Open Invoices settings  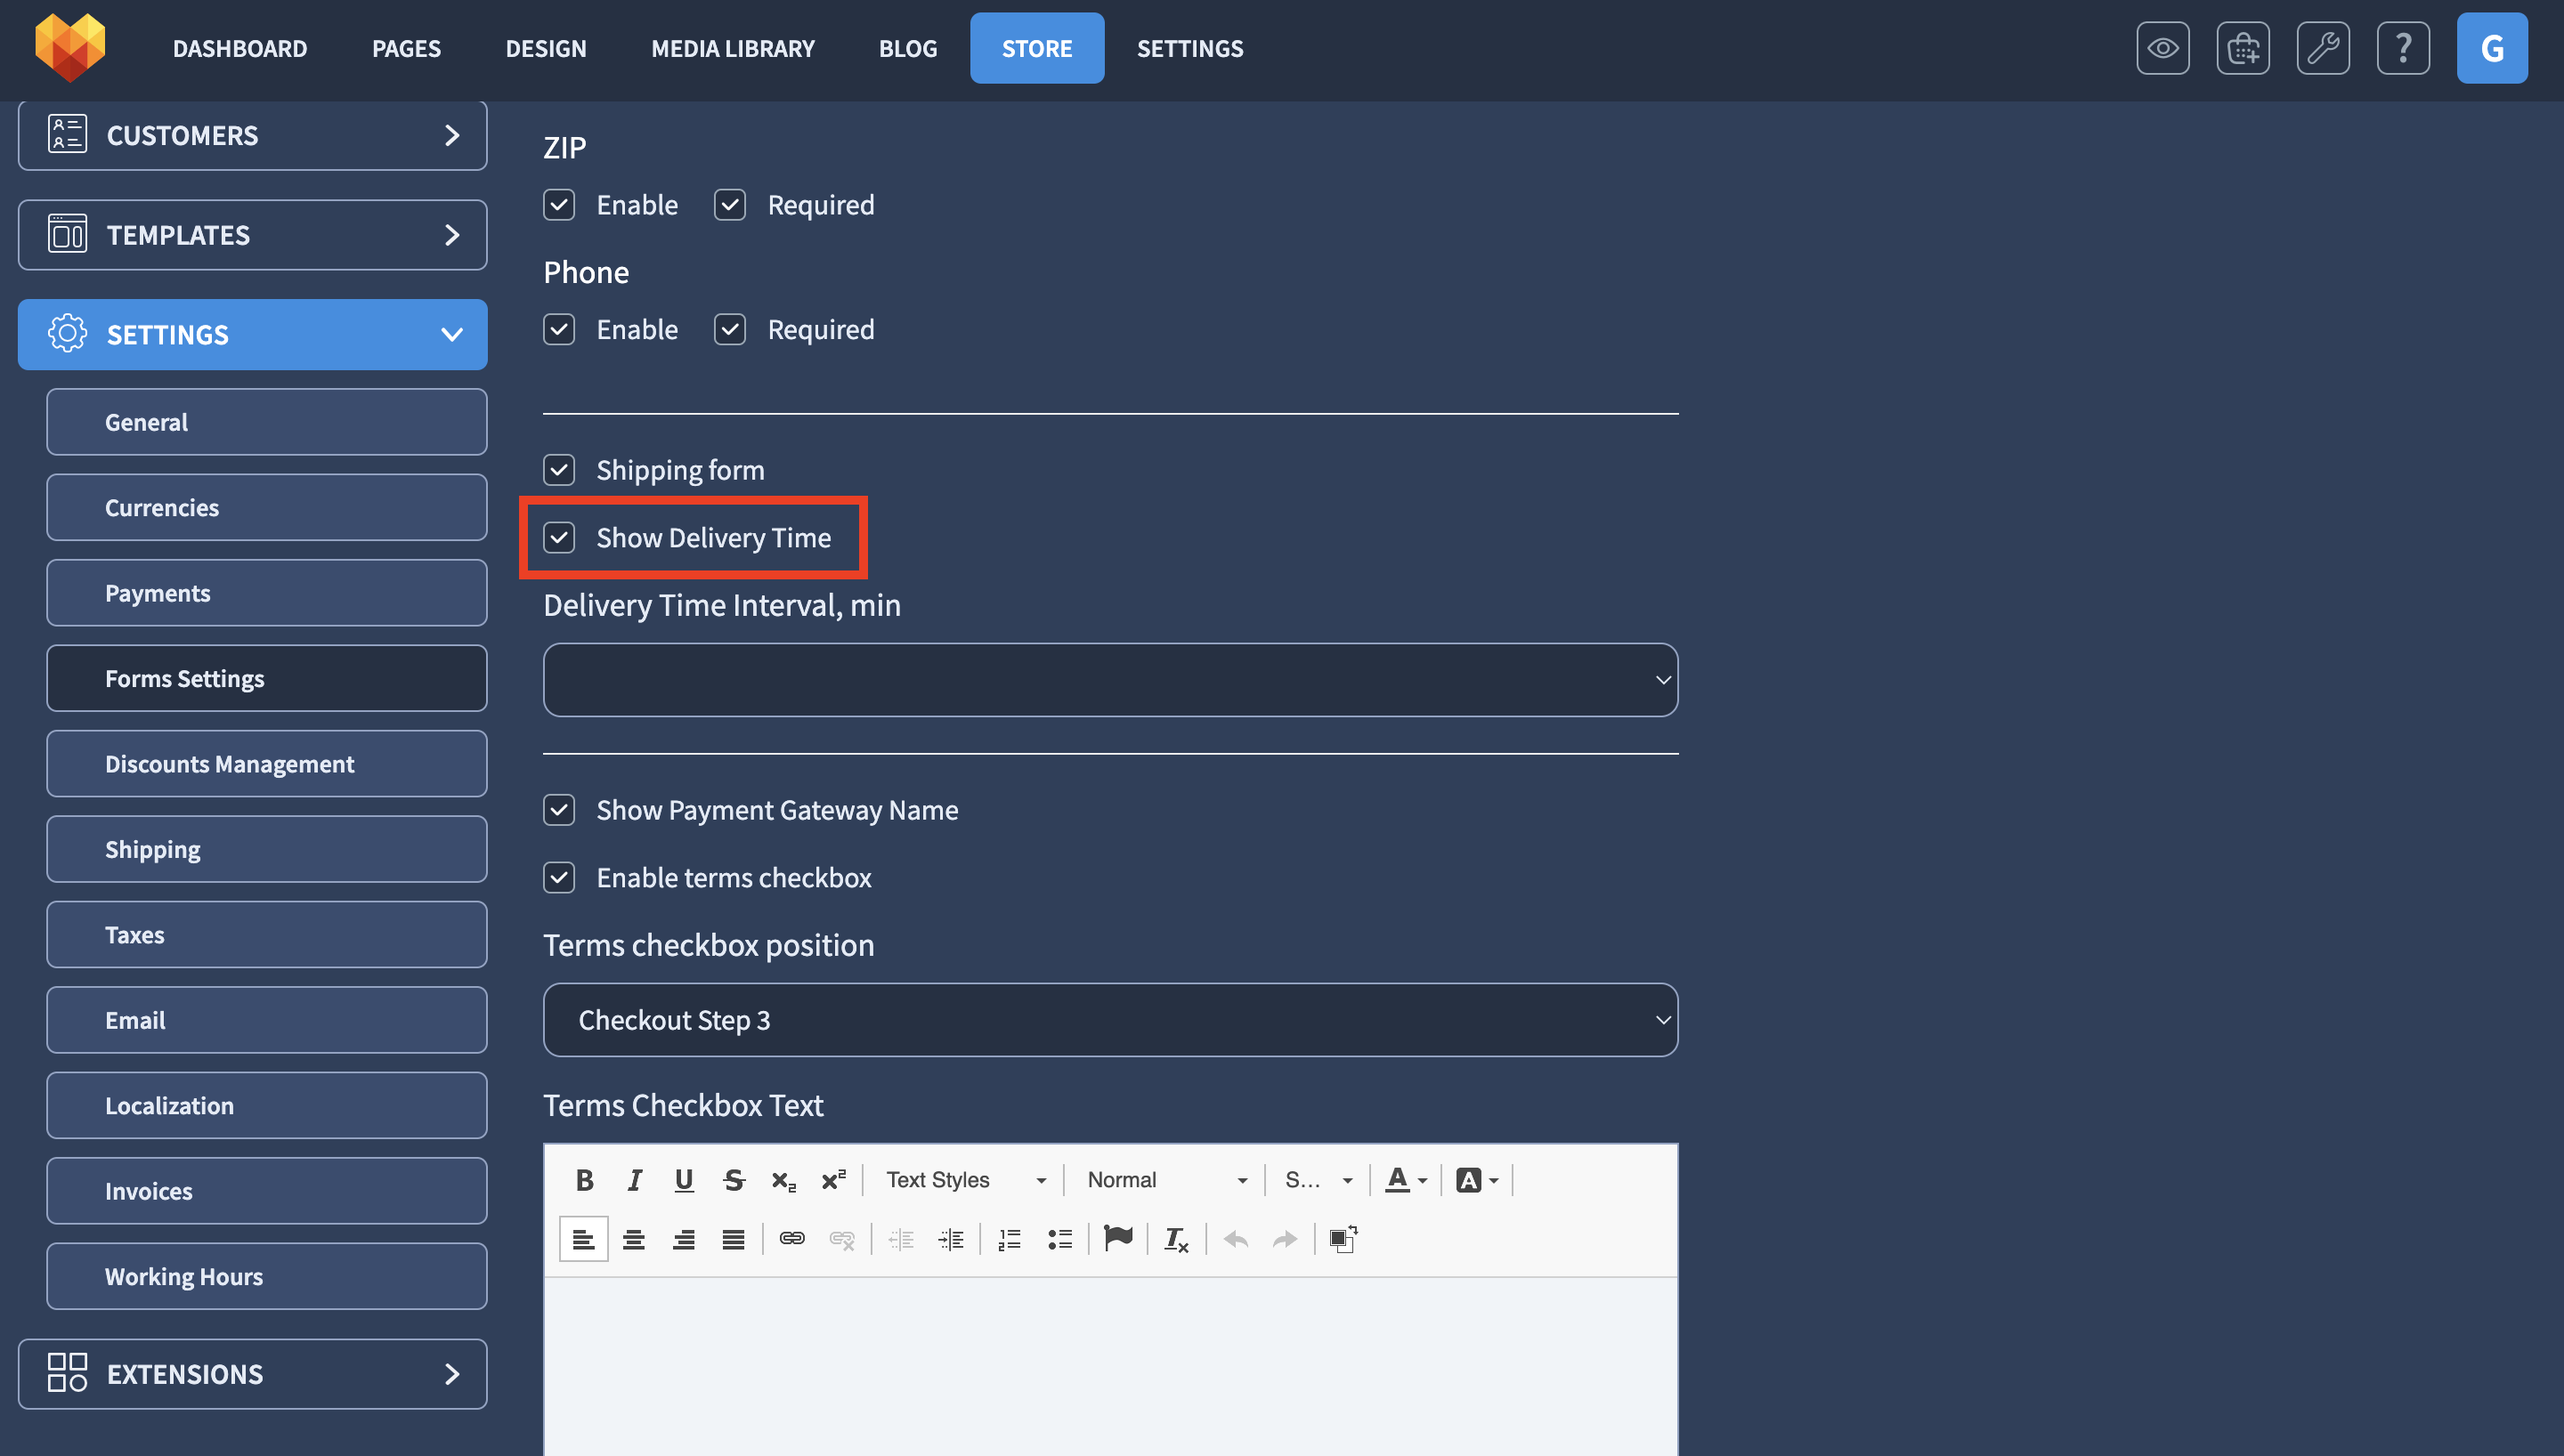266,1191
